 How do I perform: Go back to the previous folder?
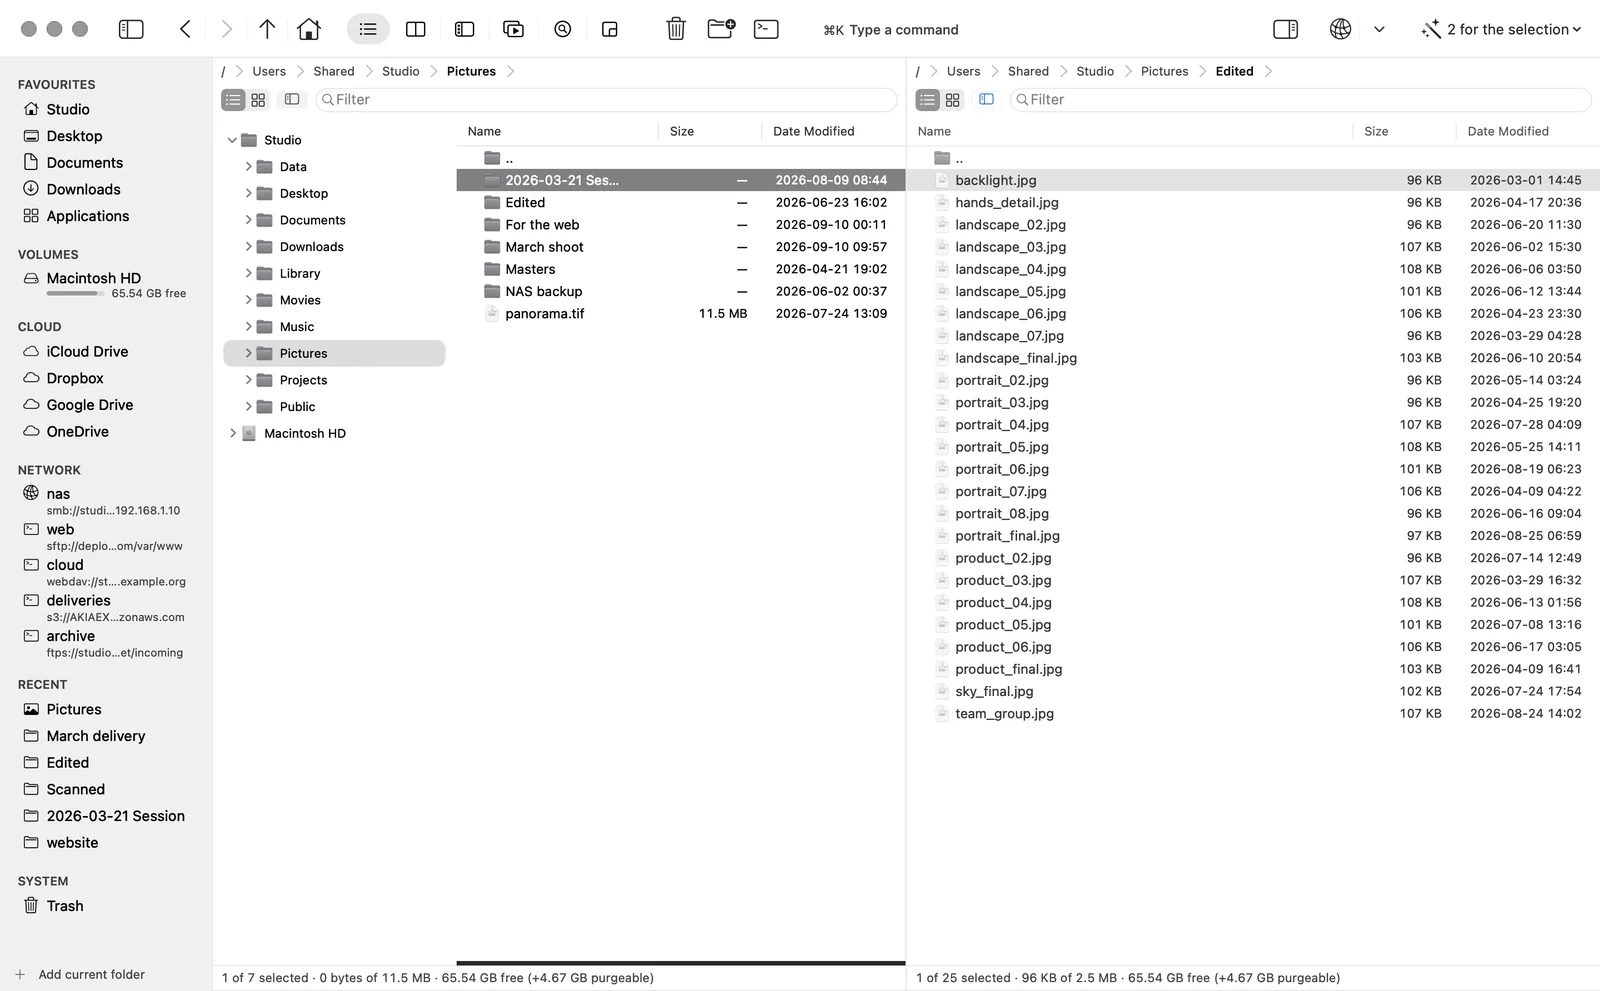point(185,29)
